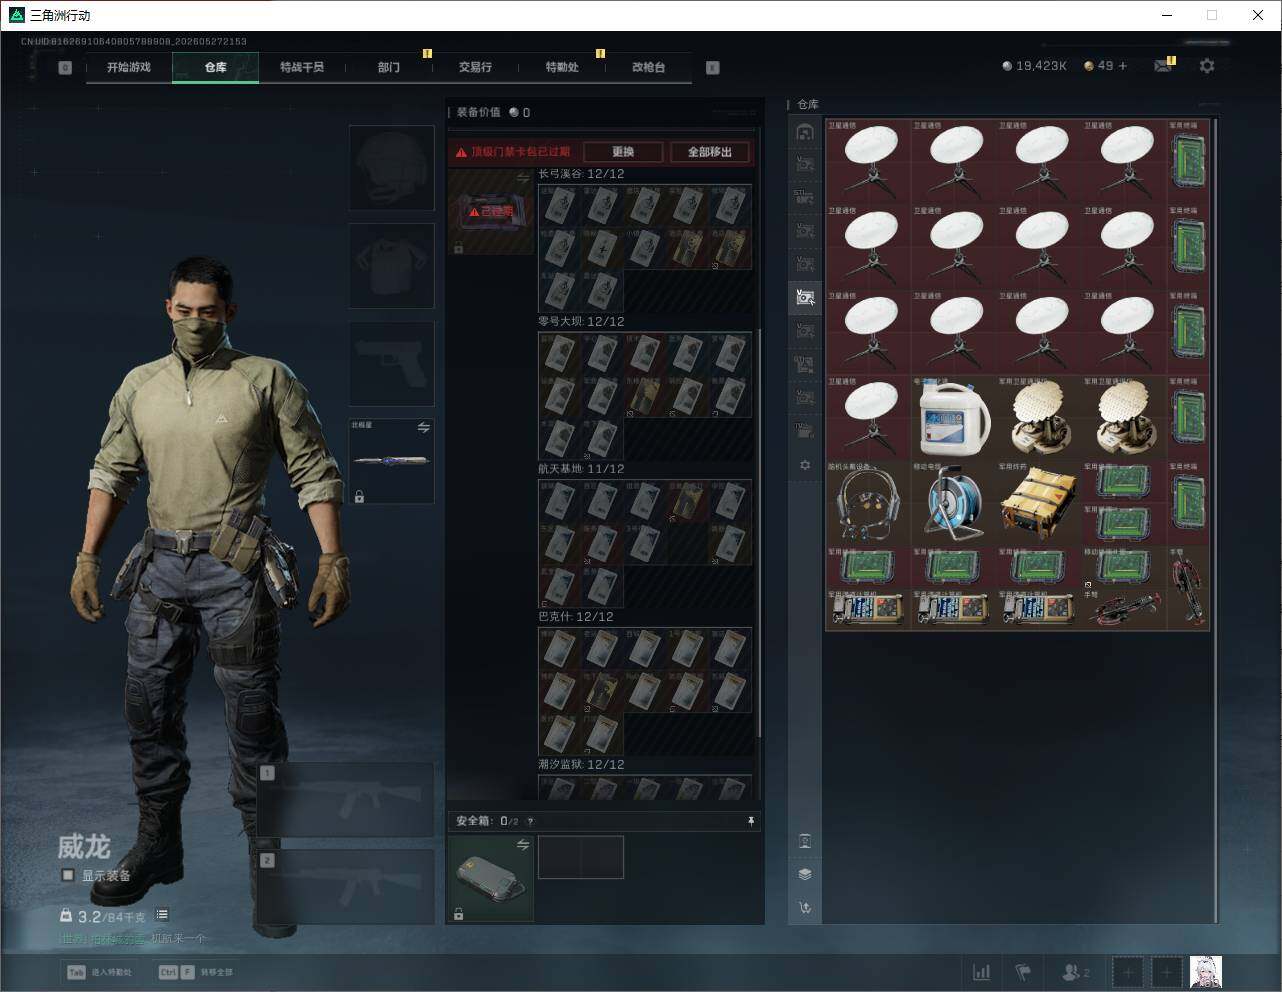1282x992 pixels.
Task: Open the 特战干员 tab
Action: click(302, 68)
